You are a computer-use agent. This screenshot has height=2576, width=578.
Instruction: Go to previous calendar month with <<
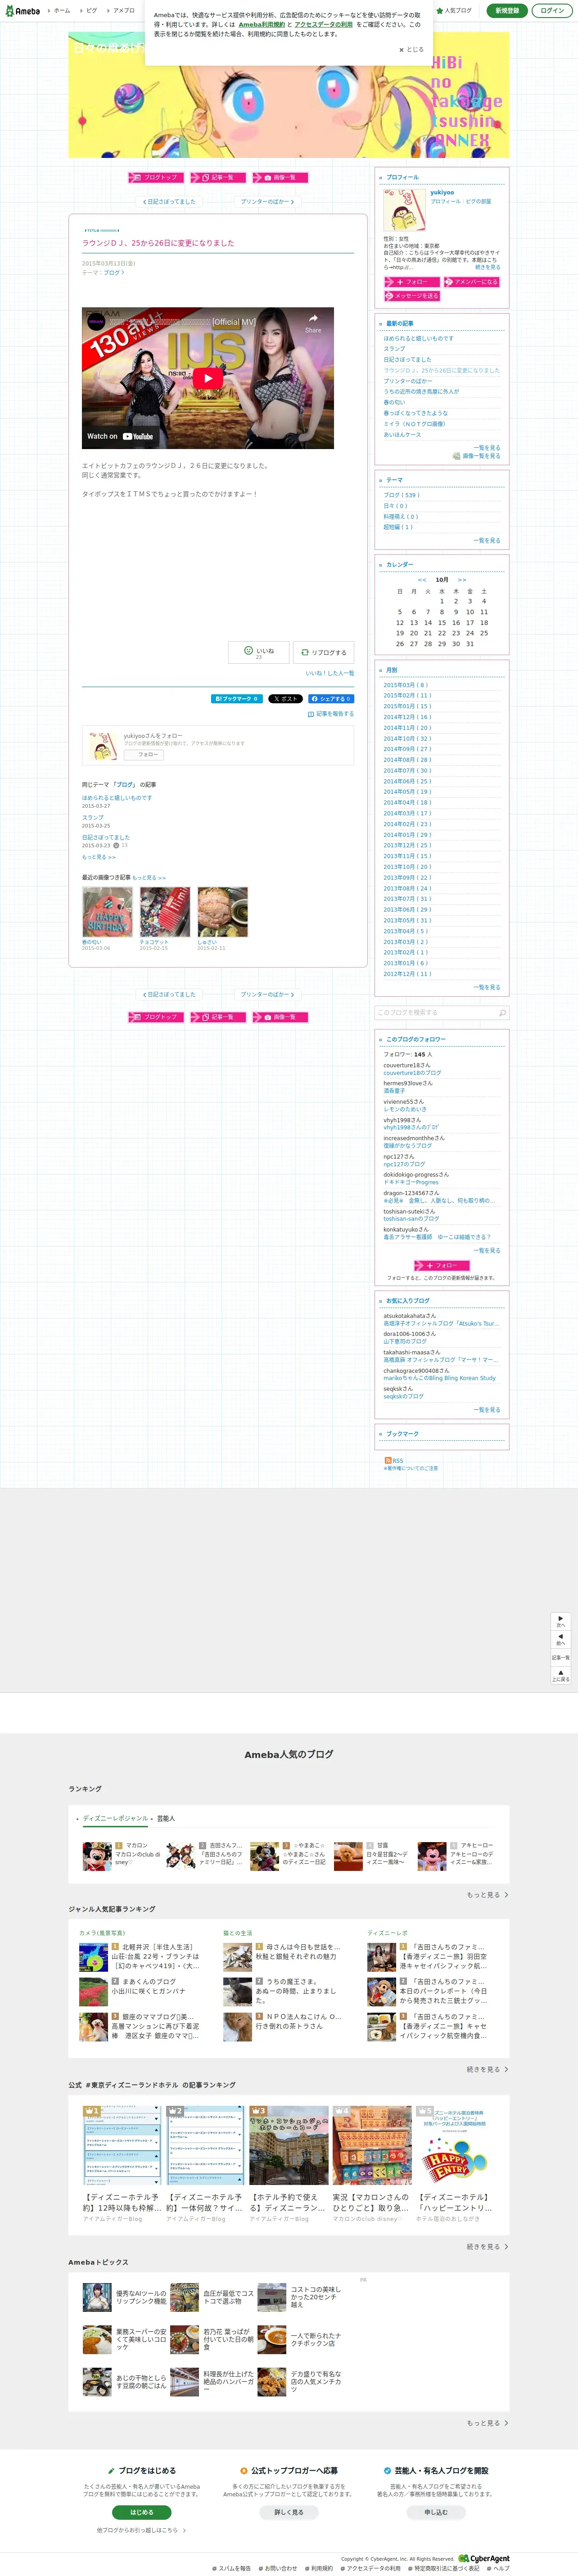pyautogui.click(x=422, y=580)
